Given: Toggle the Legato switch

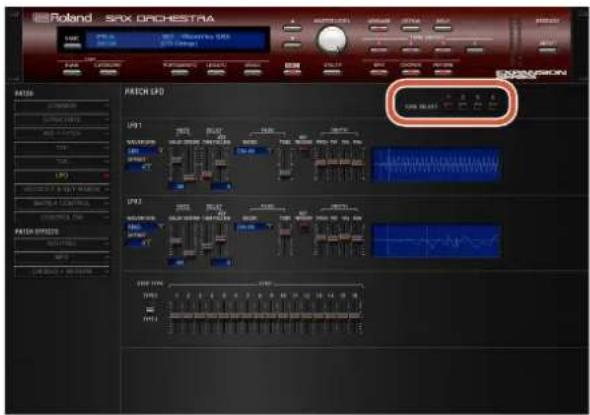Looking at the screenshot, I should [216, 72].
